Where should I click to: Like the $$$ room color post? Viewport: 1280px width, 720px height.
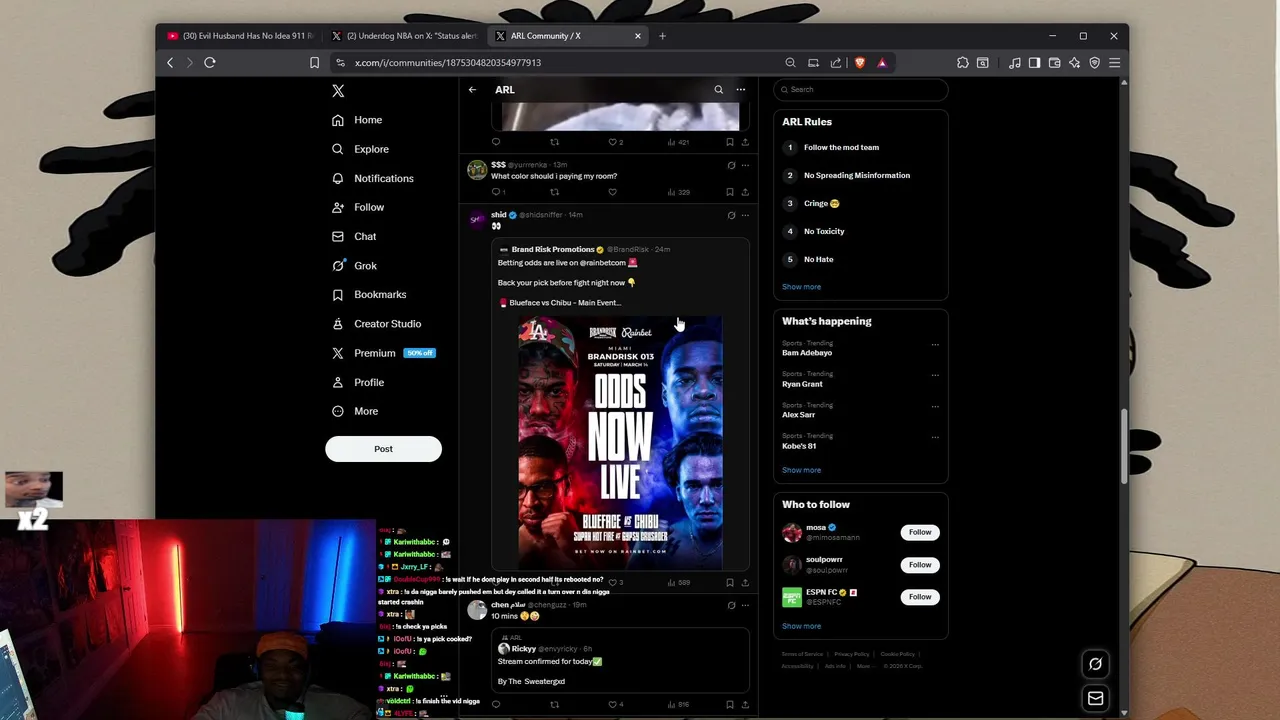(x=612, y=192)
